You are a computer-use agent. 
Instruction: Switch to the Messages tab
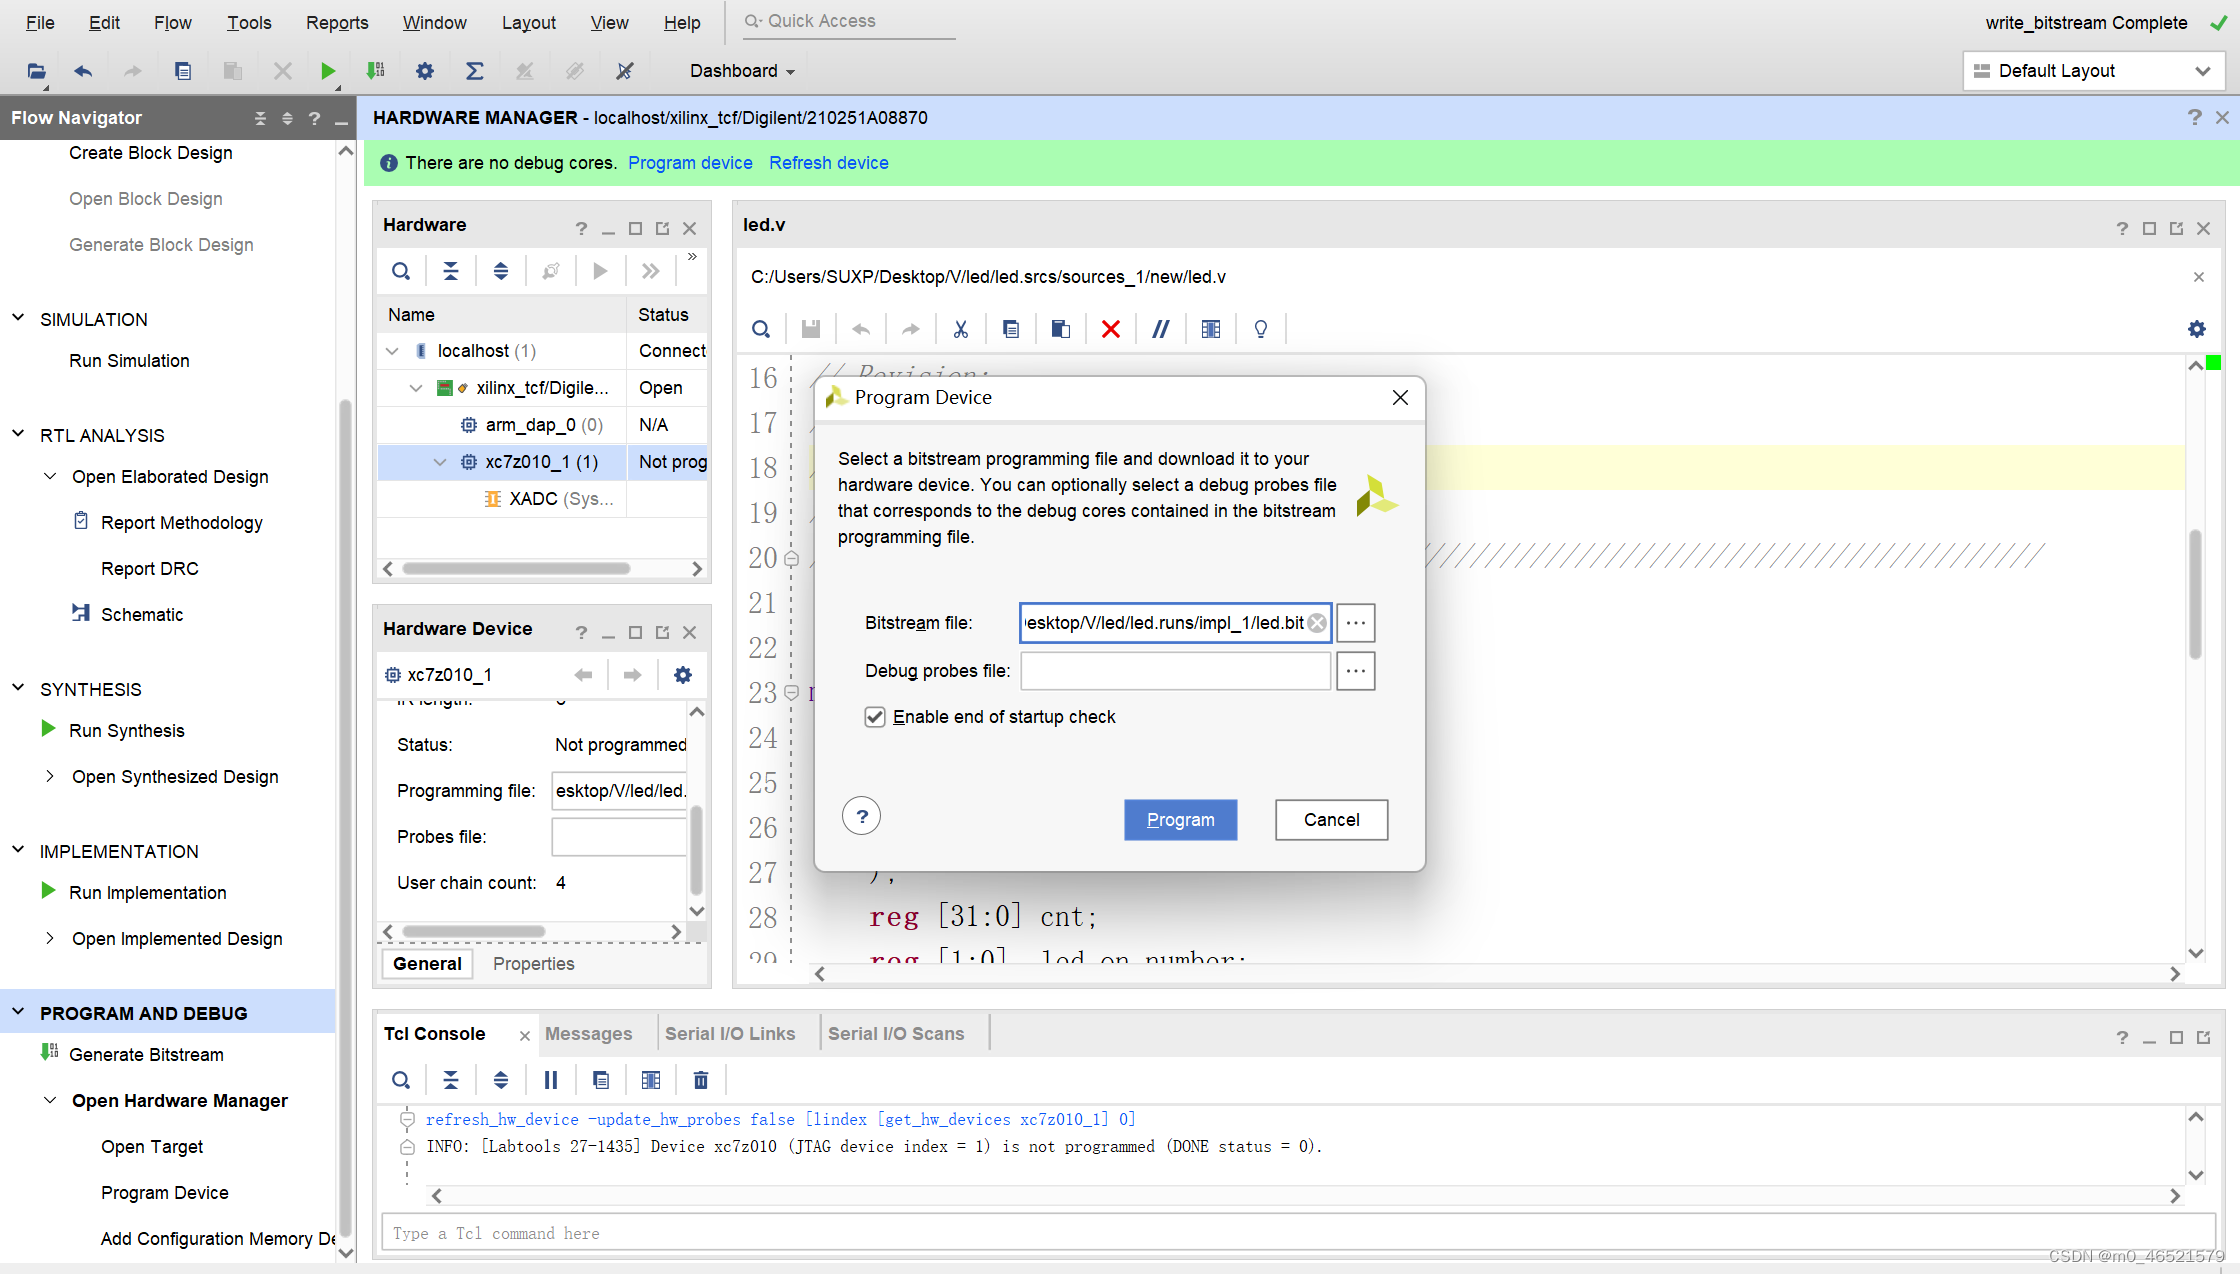588,1034
